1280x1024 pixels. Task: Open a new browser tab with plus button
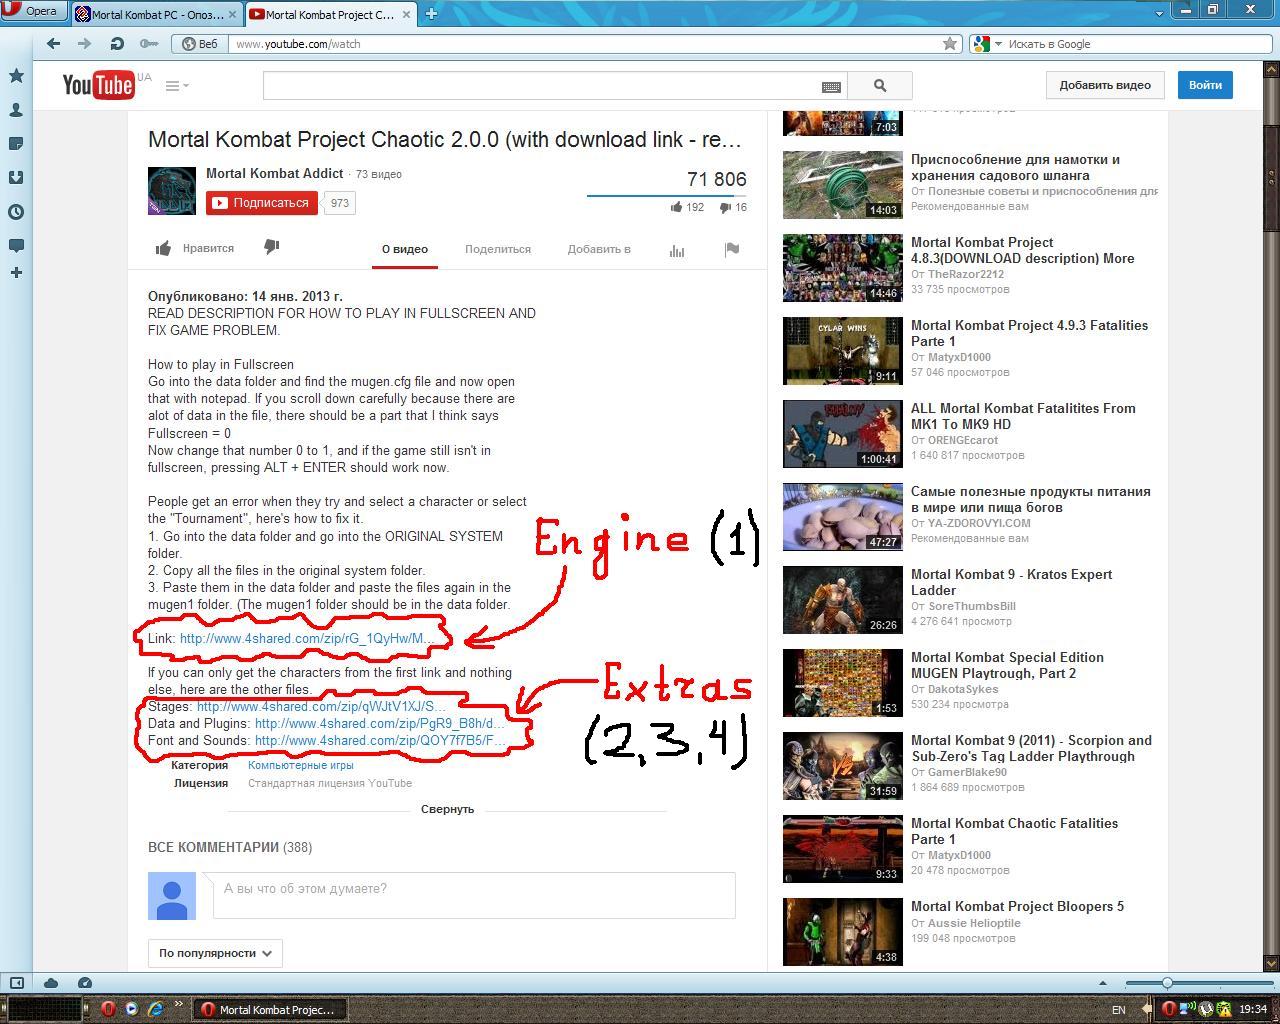click(x=431, y=14)
